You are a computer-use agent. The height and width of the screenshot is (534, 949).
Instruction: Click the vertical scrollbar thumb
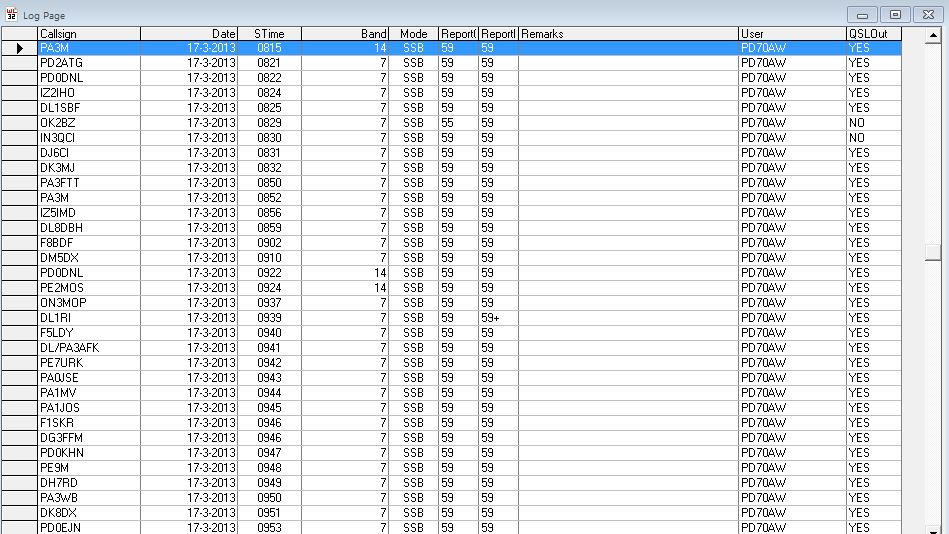(x=932, y=252)
